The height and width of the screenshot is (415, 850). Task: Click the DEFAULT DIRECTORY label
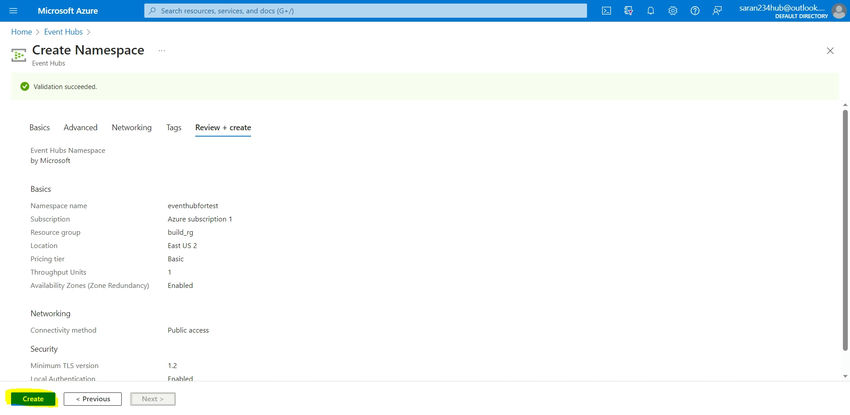pos(802,16)
